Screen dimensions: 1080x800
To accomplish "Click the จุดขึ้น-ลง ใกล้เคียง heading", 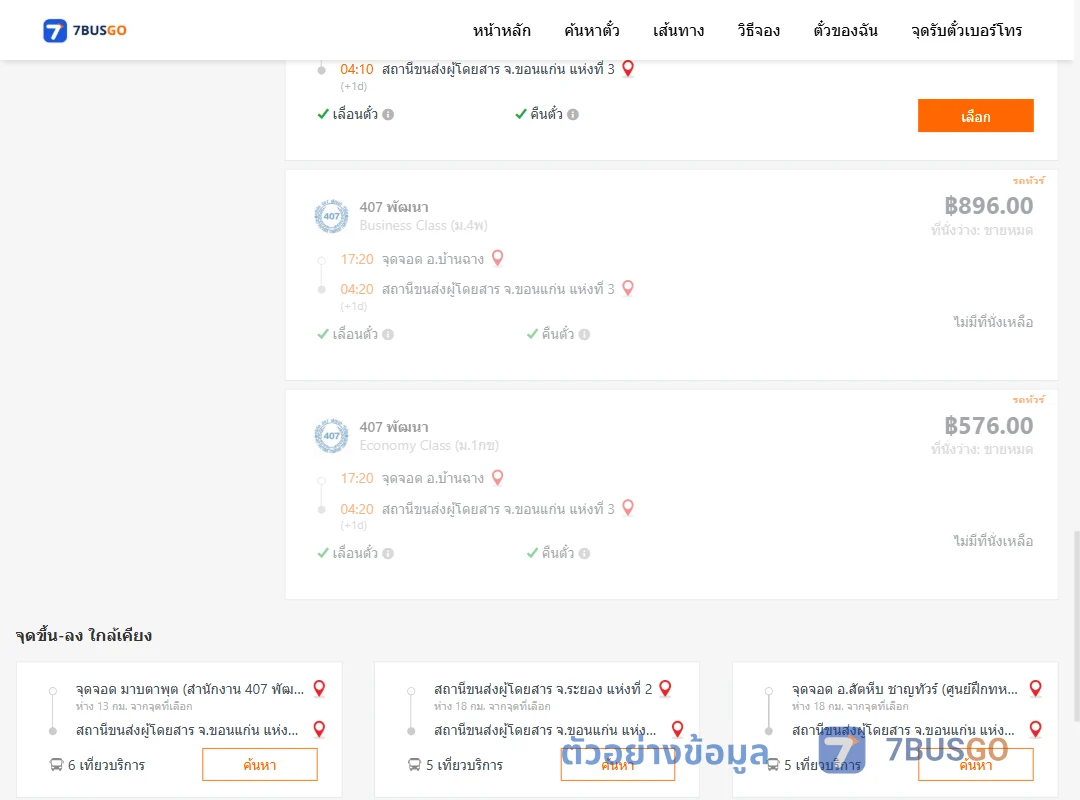I will point(84,635).
